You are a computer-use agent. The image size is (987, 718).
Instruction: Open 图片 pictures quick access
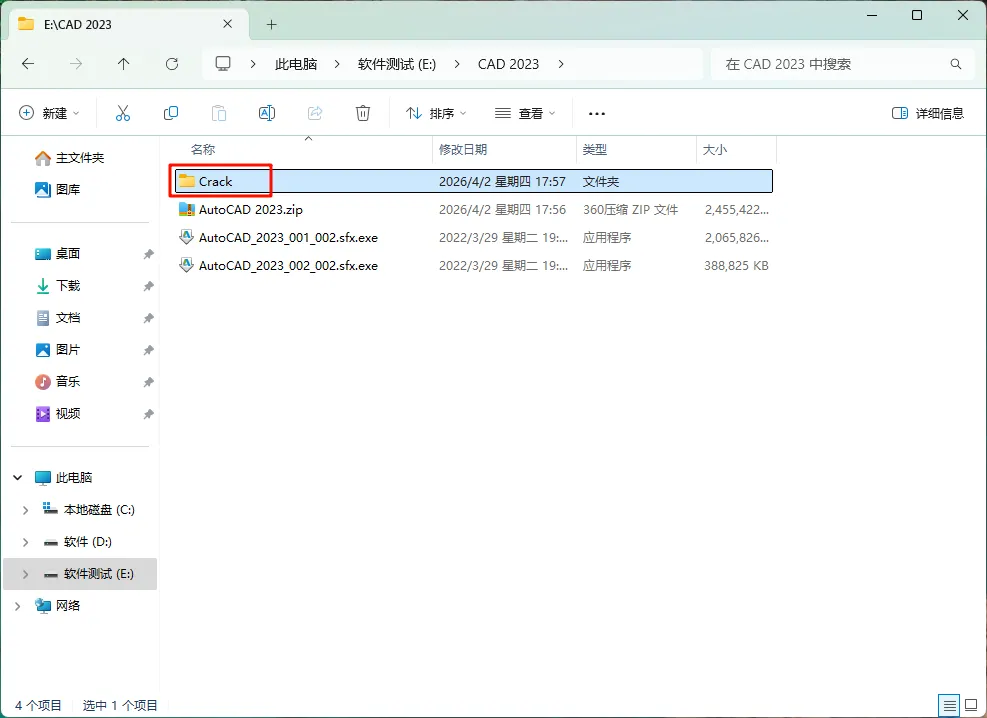57,350
